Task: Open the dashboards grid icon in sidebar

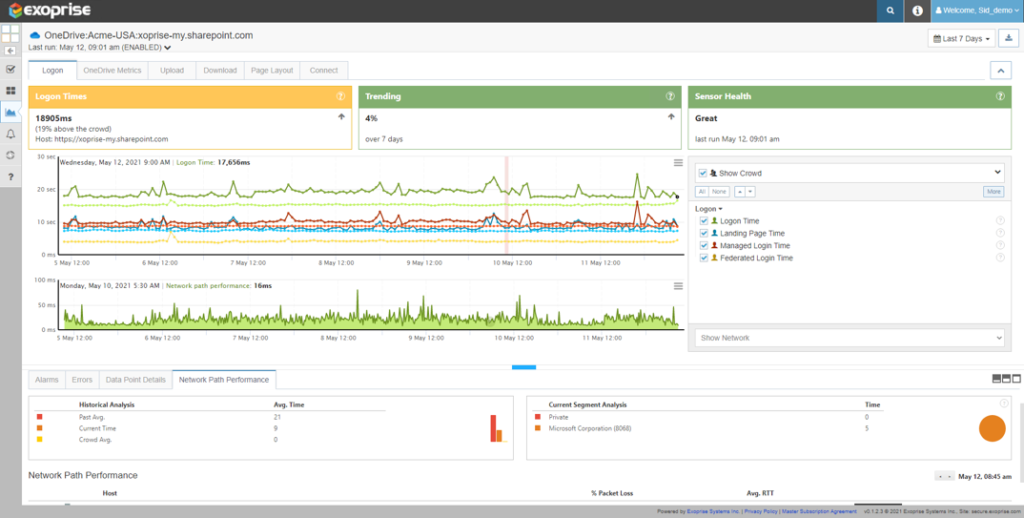Action: 10,91
